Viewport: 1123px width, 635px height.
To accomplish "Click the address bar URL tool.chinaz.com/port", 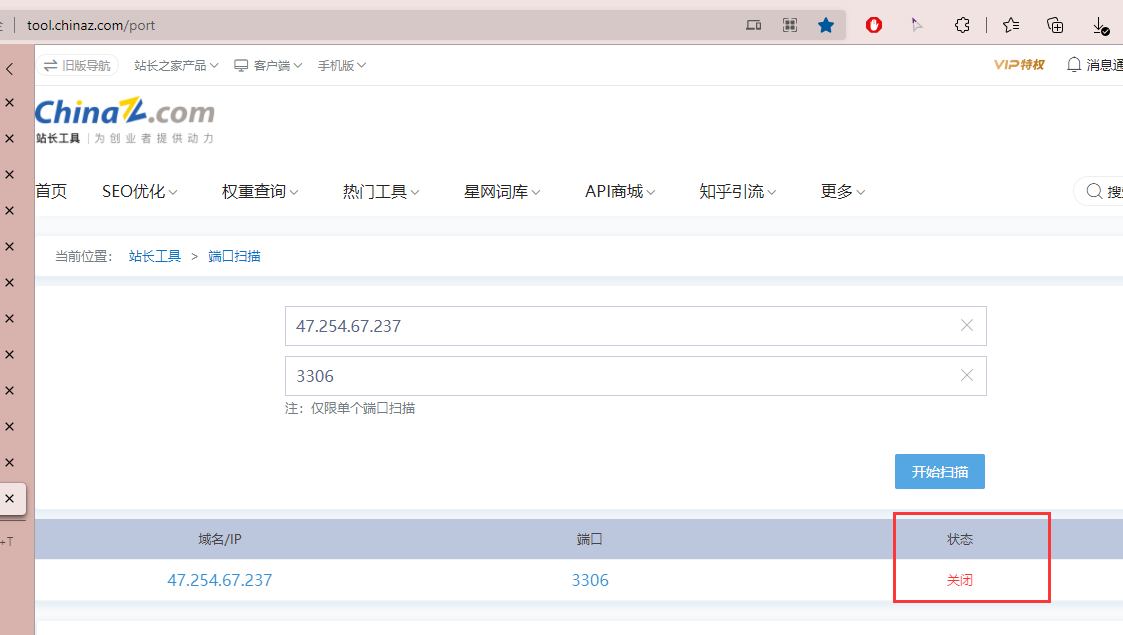I will 91,26.
